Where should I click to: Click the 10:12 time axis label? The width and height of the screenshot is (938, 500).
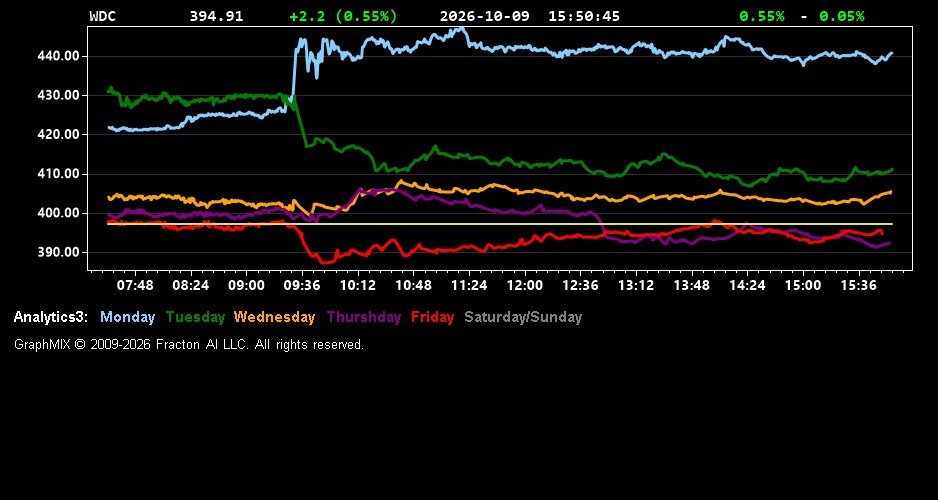(358, 285)
